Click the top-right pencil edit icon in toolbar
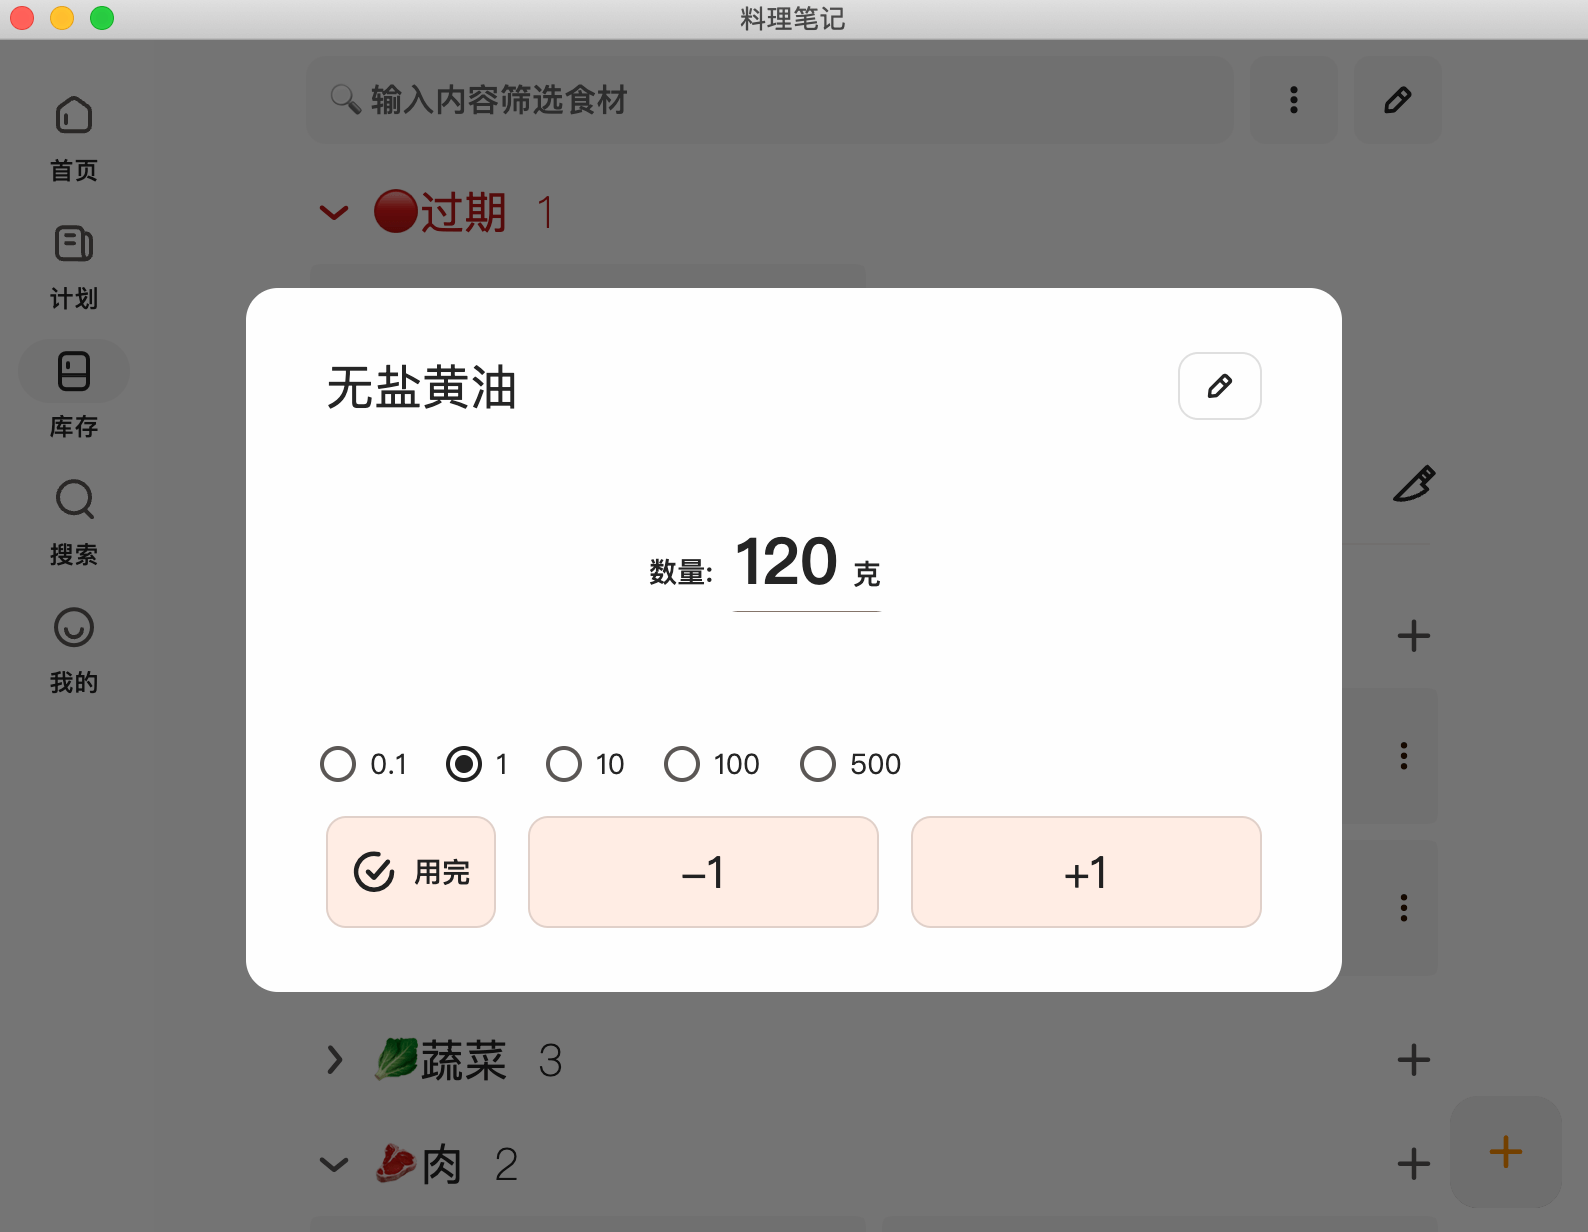The width and height of the screenshot is (1588, 1232). [x=1397, y=100]
